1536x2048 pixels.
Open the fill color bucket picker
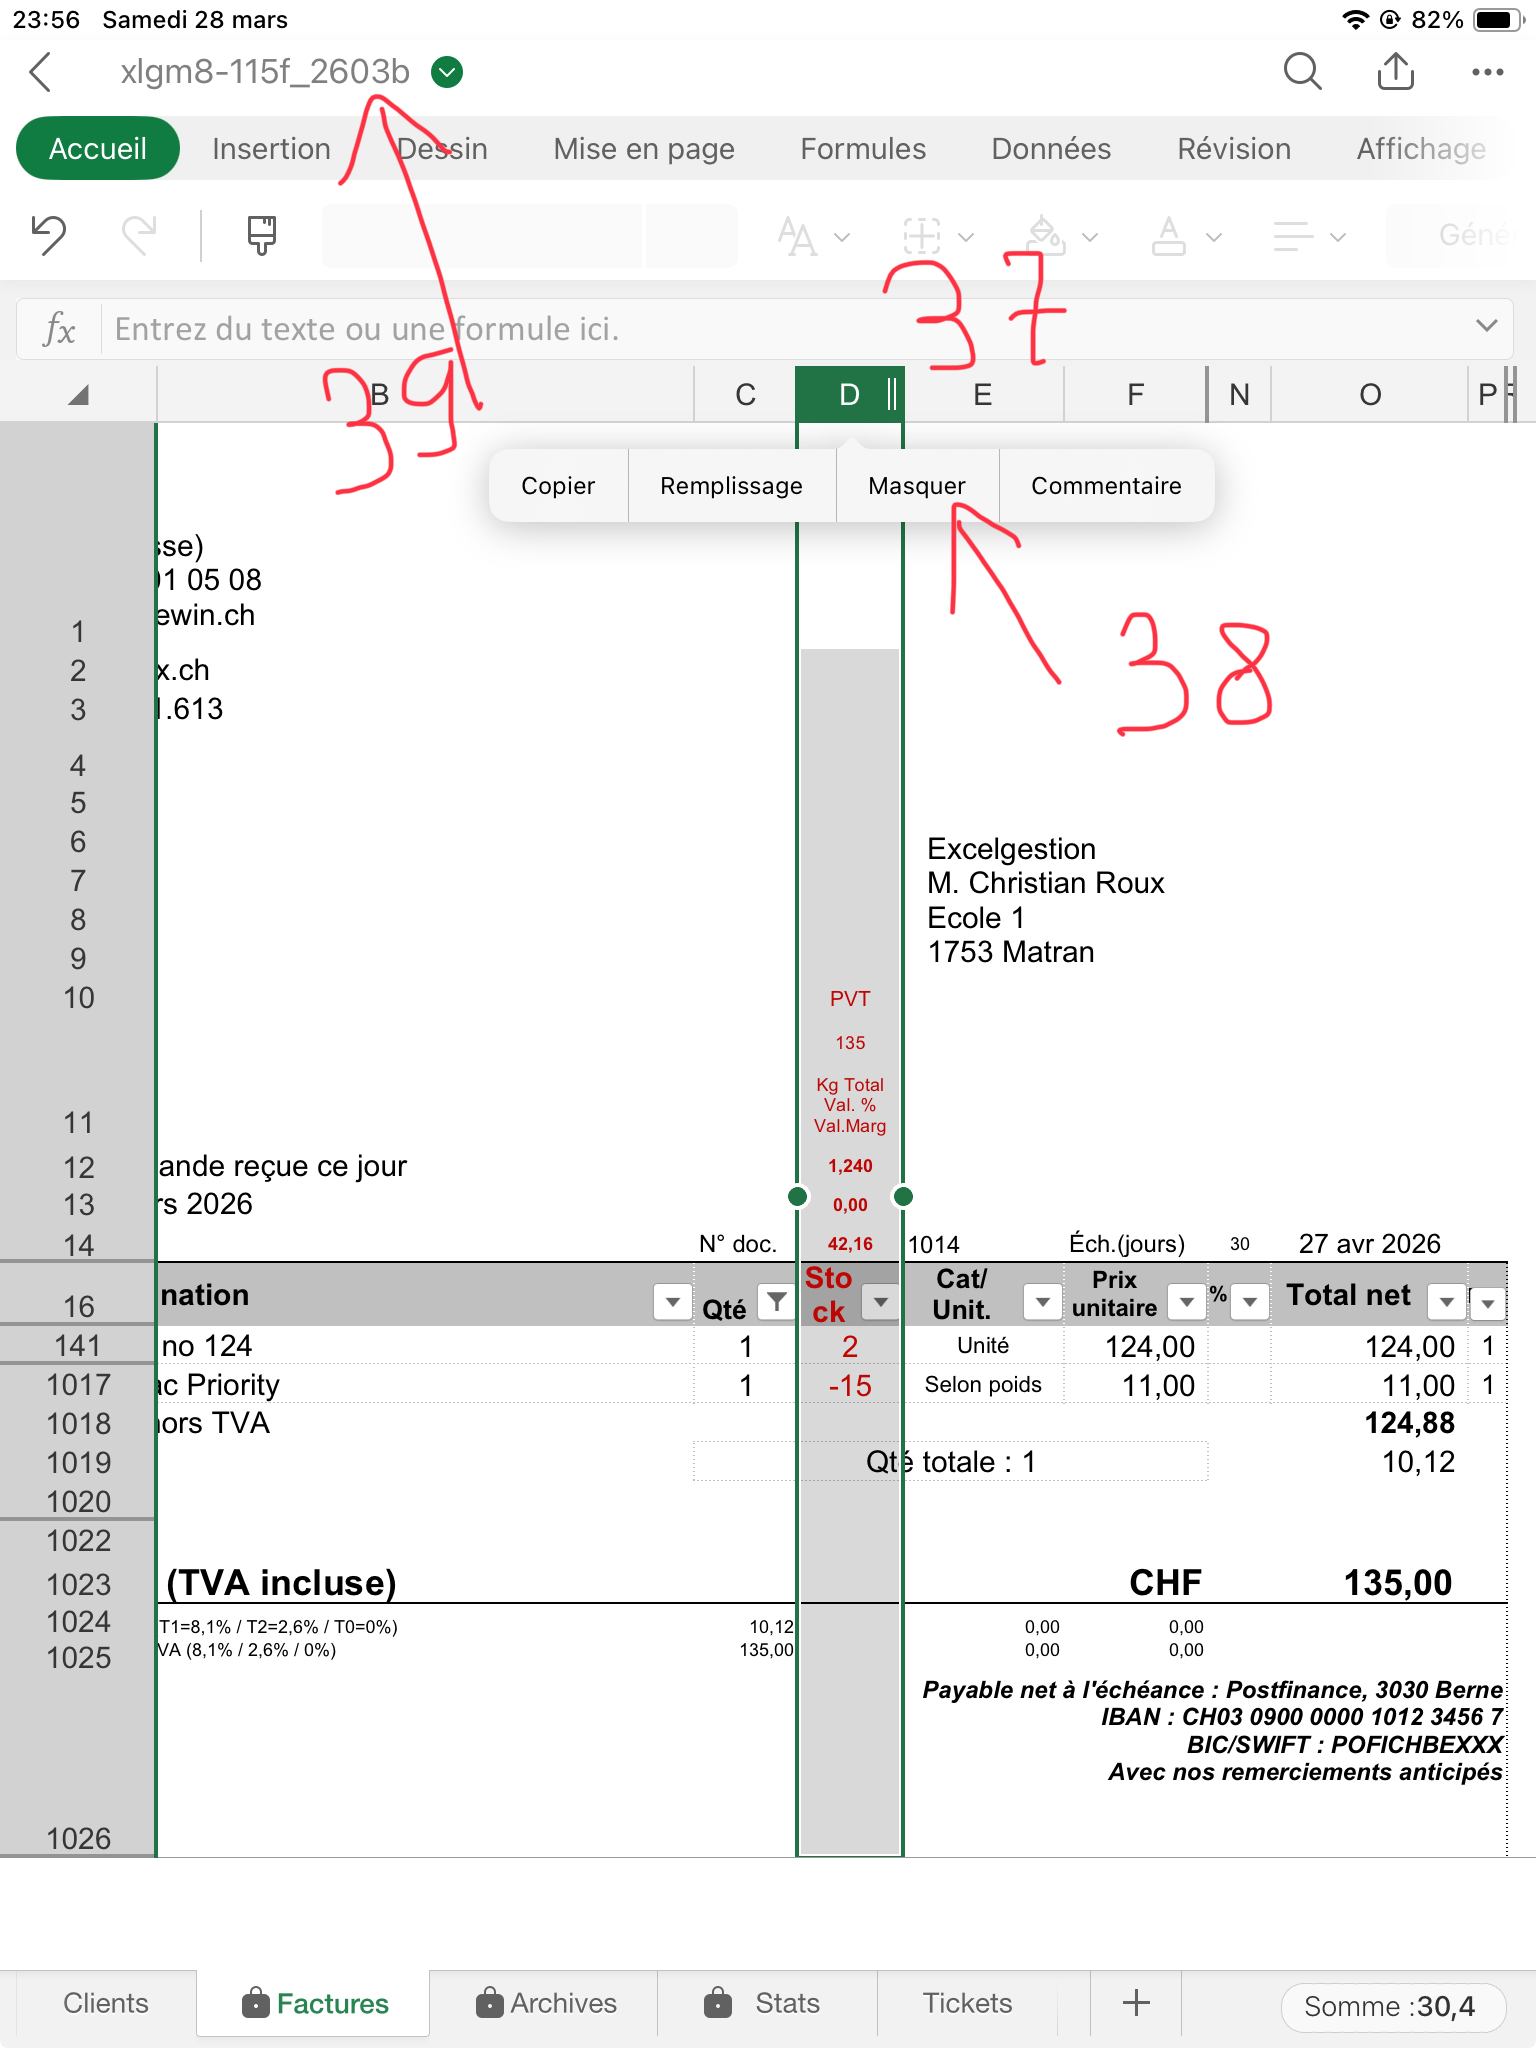[1046, 236]
